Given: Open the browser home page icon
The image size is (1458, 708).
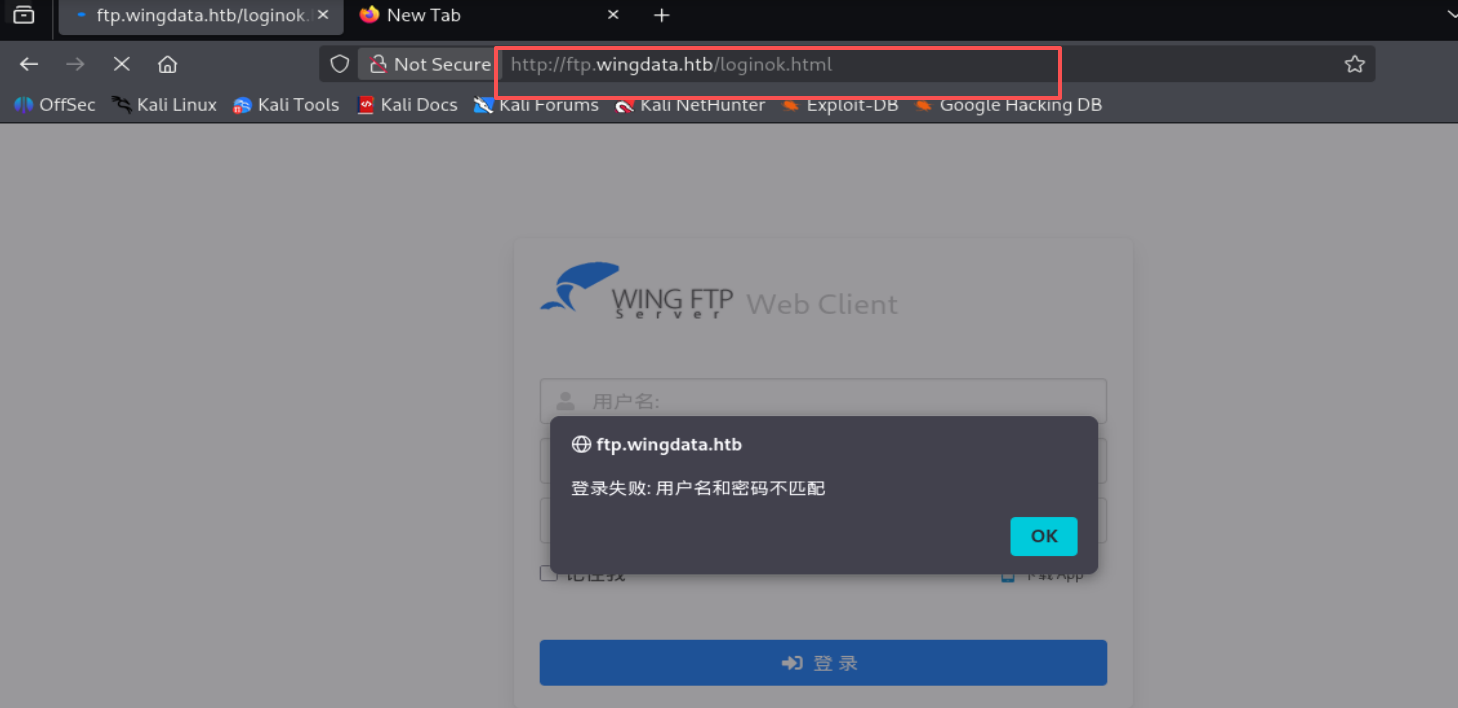Looking at the screenshot, I should pos(168,64).
